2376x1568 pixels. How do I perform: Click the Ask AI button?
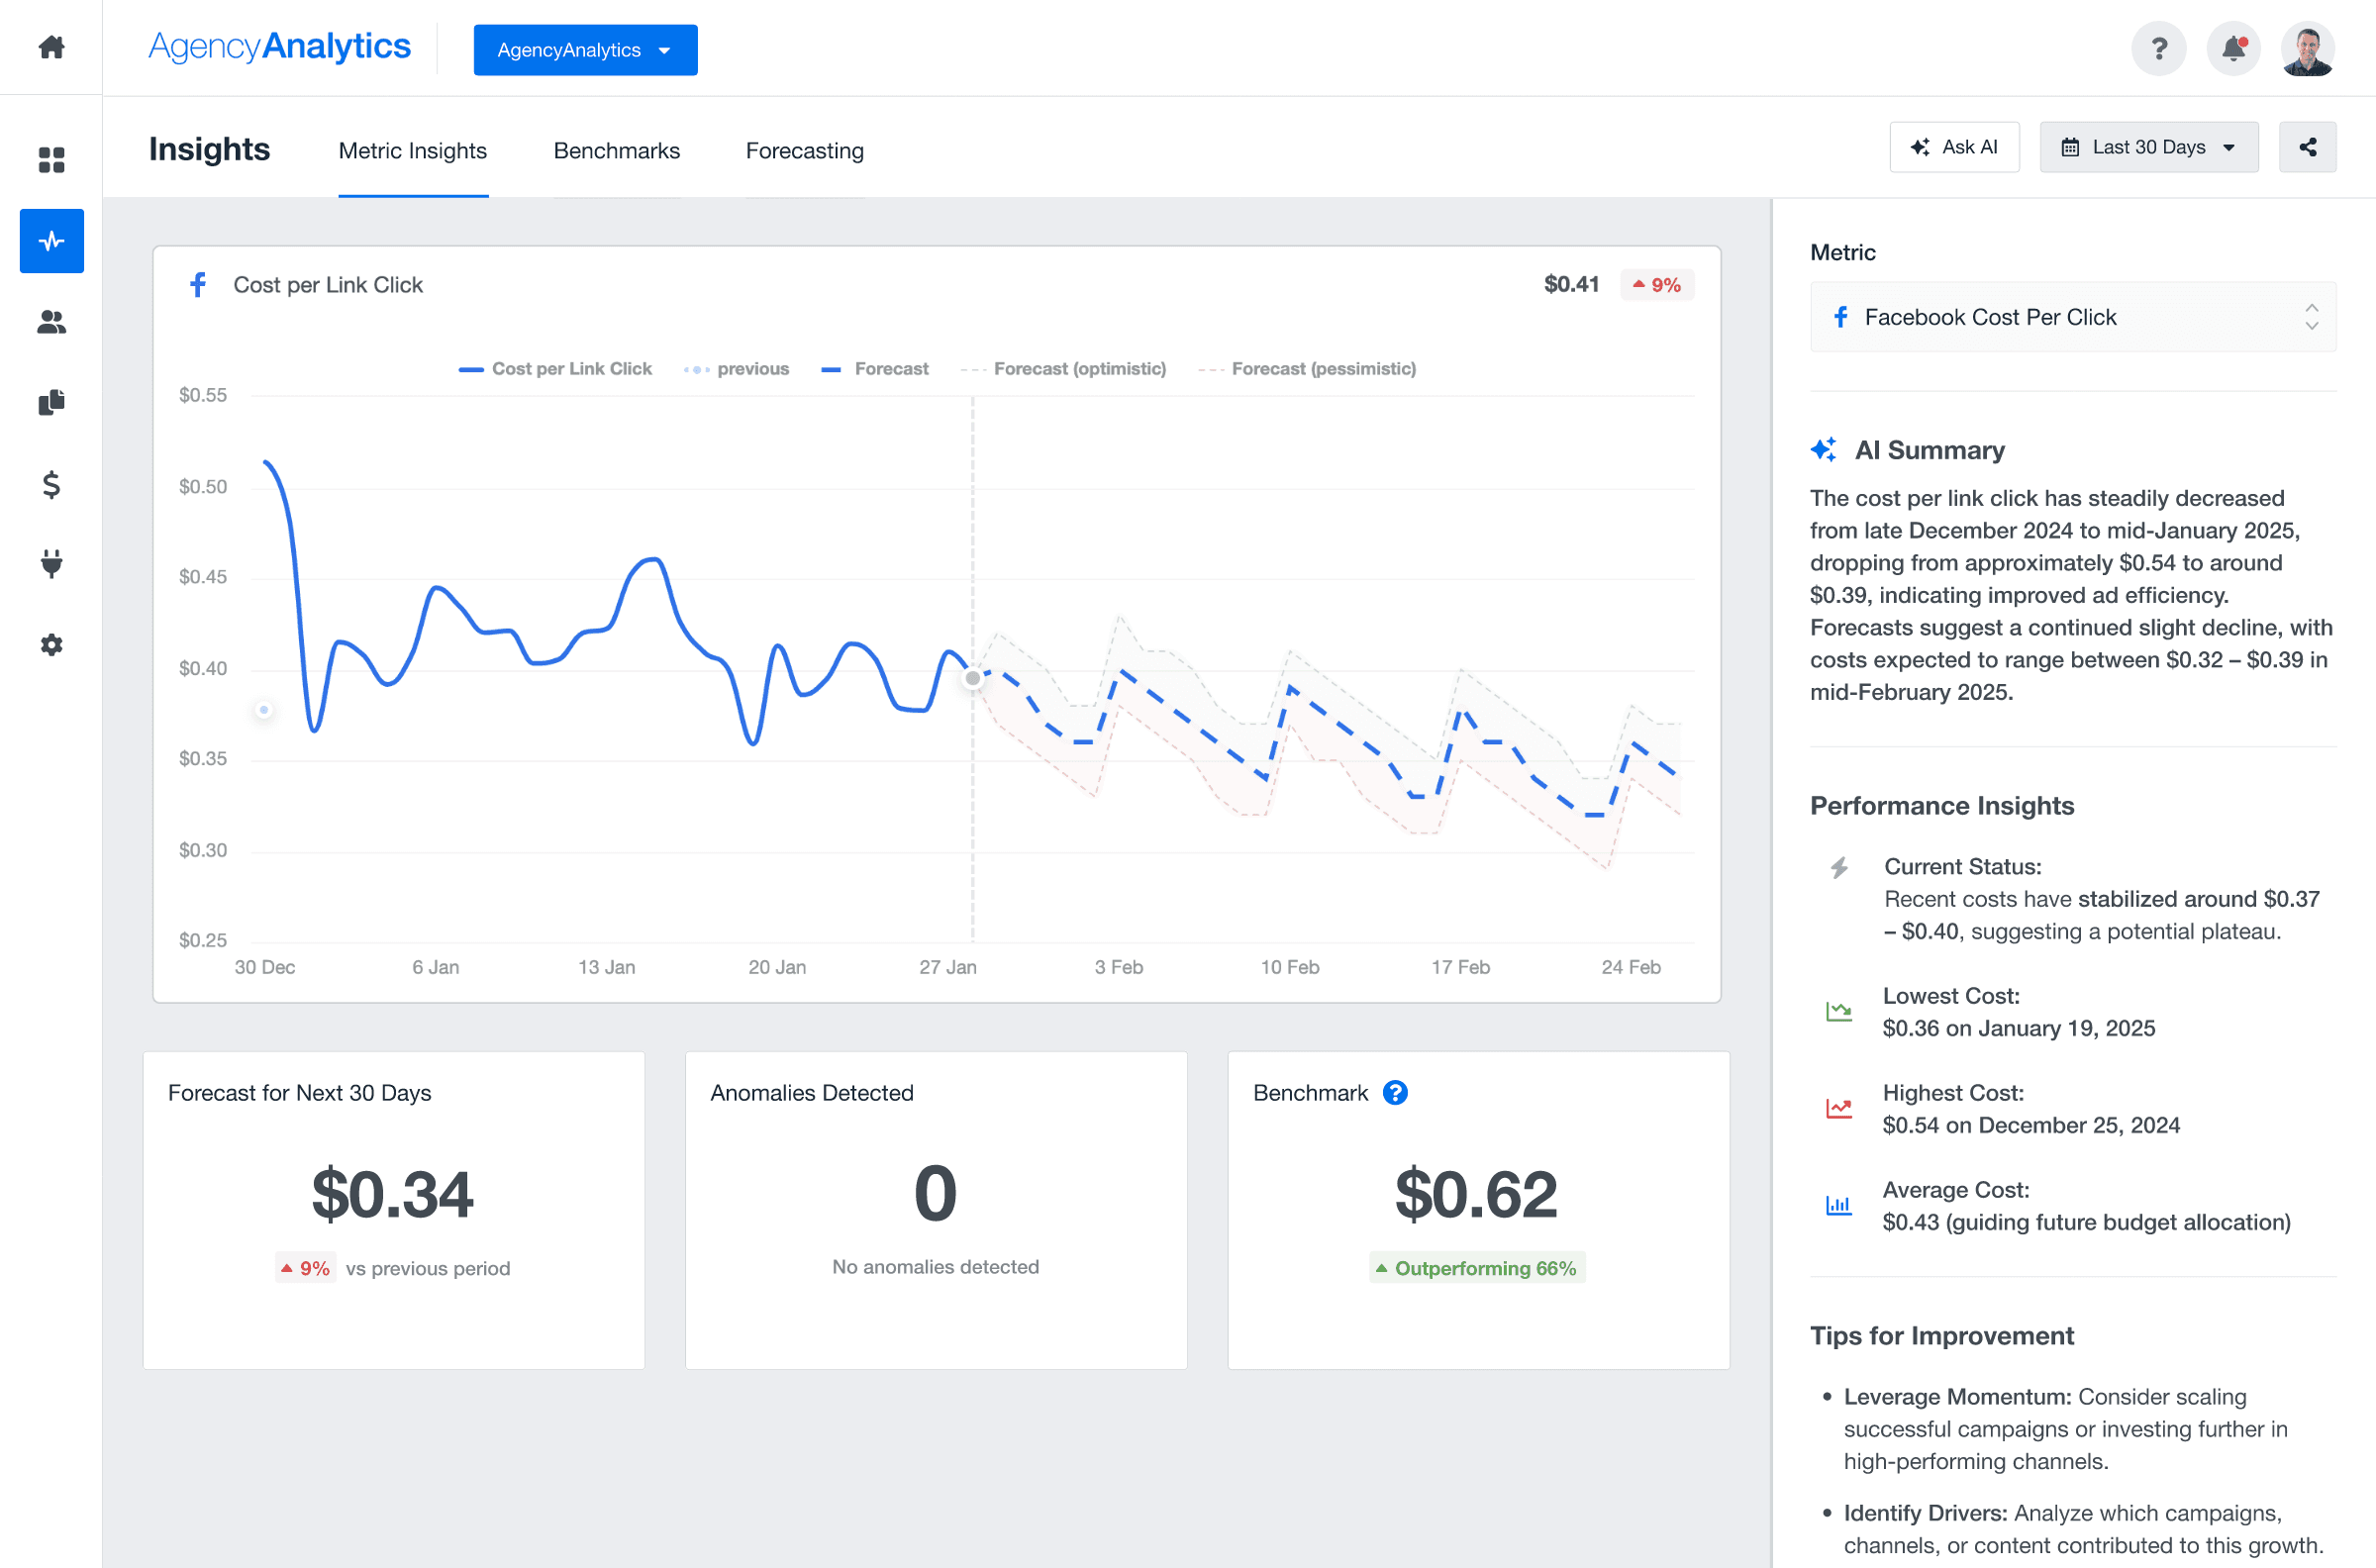pos(1954,147)
